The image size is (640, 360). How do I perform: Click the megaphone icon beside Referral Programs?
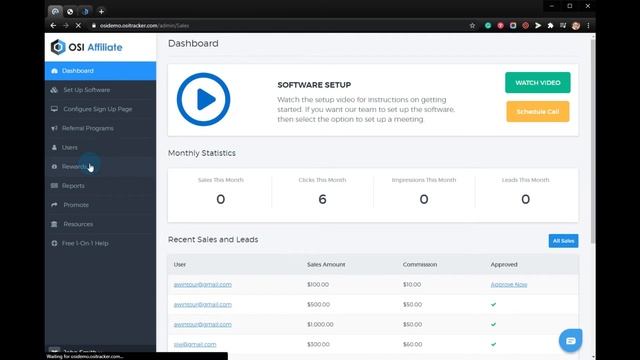pyautogui.click(x=54, y=129)
